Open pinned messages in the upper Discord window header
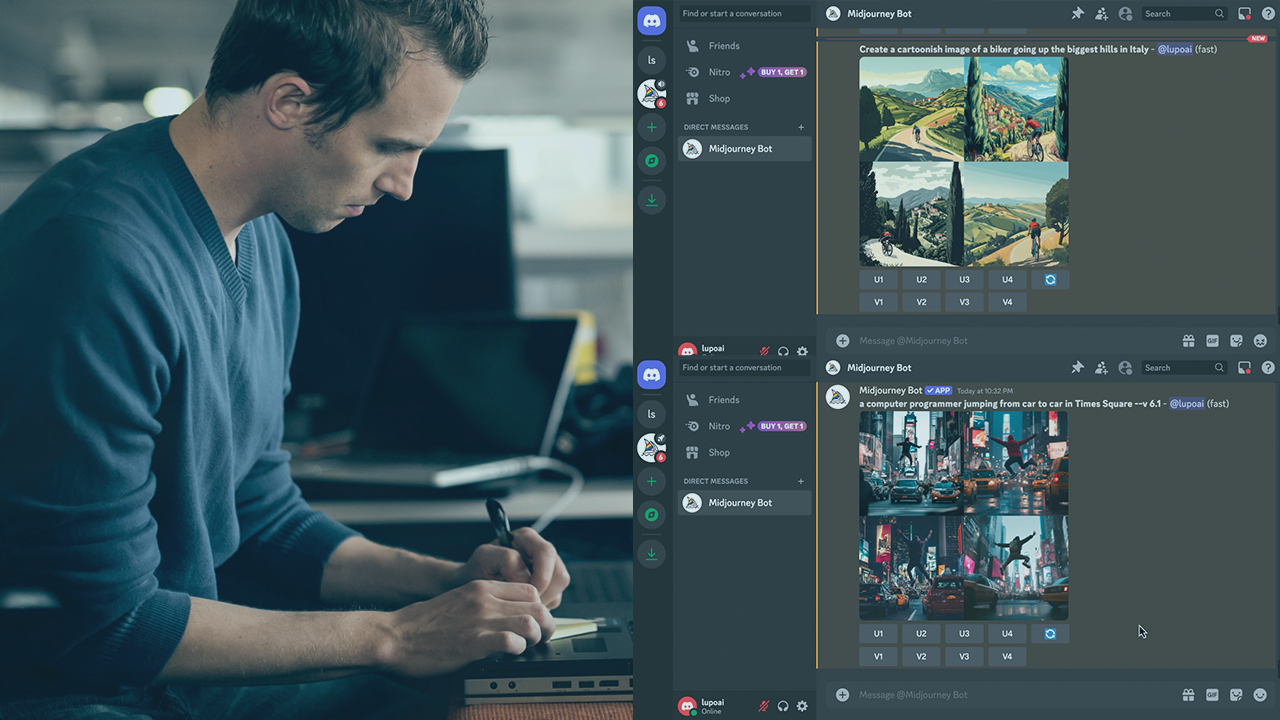1280x720 pixels. tap(1077, 14)
